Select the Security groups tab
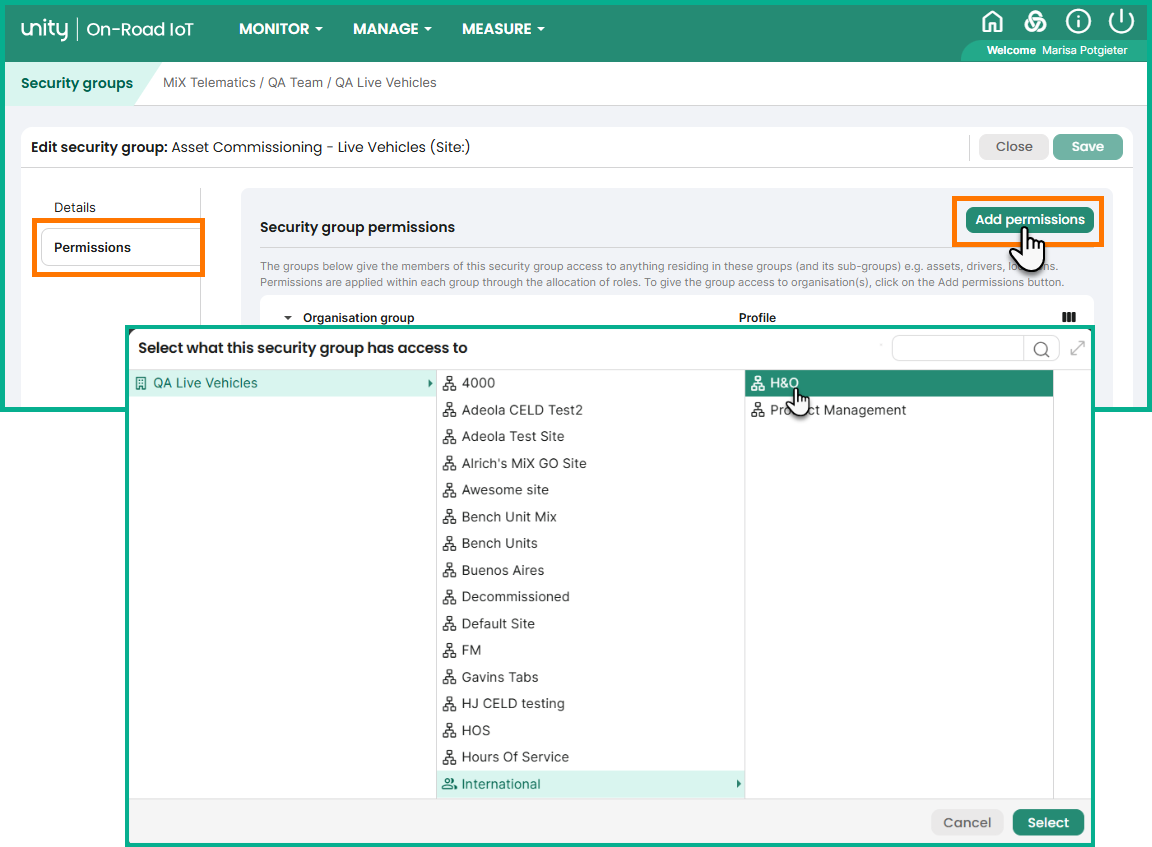The width and height of the screenshot is (1152, 847). click(x=77, y=83)
